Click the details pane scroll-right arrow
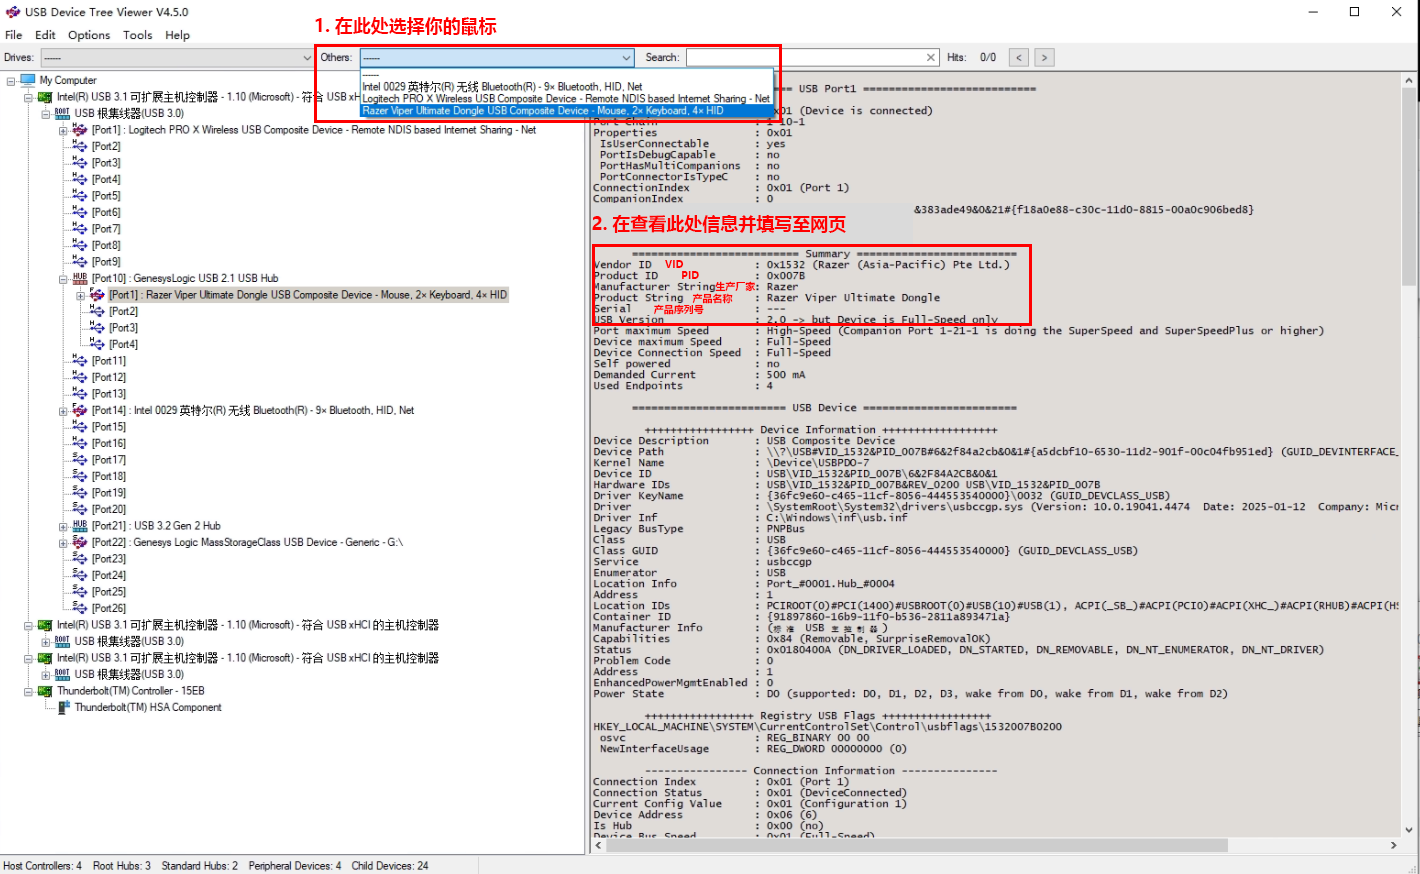Image resolution: width=1420 pixels, height=874 pixels. pos(1393,845)
